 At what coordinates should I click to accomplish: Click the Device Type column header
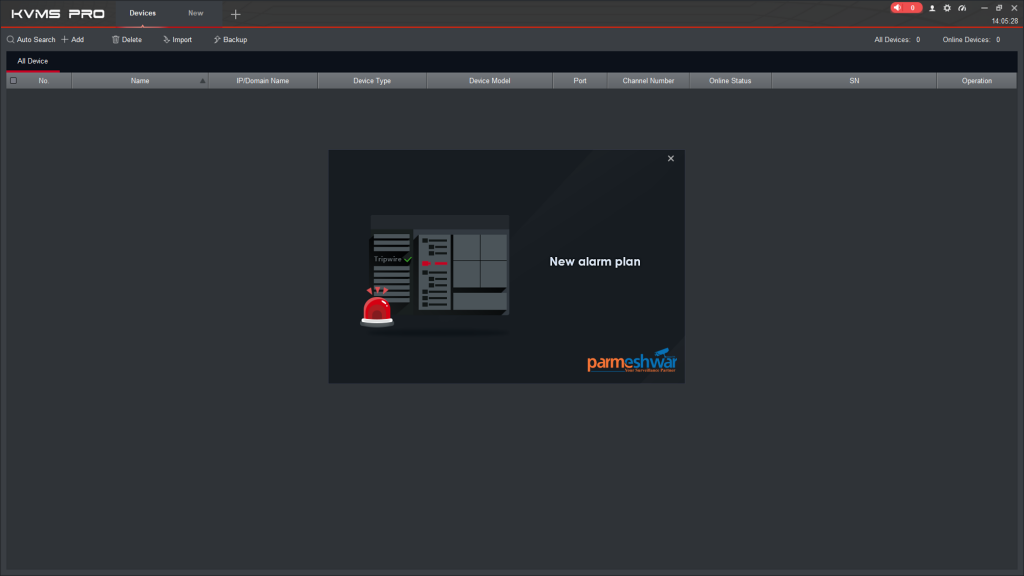(x=372, y=81)
